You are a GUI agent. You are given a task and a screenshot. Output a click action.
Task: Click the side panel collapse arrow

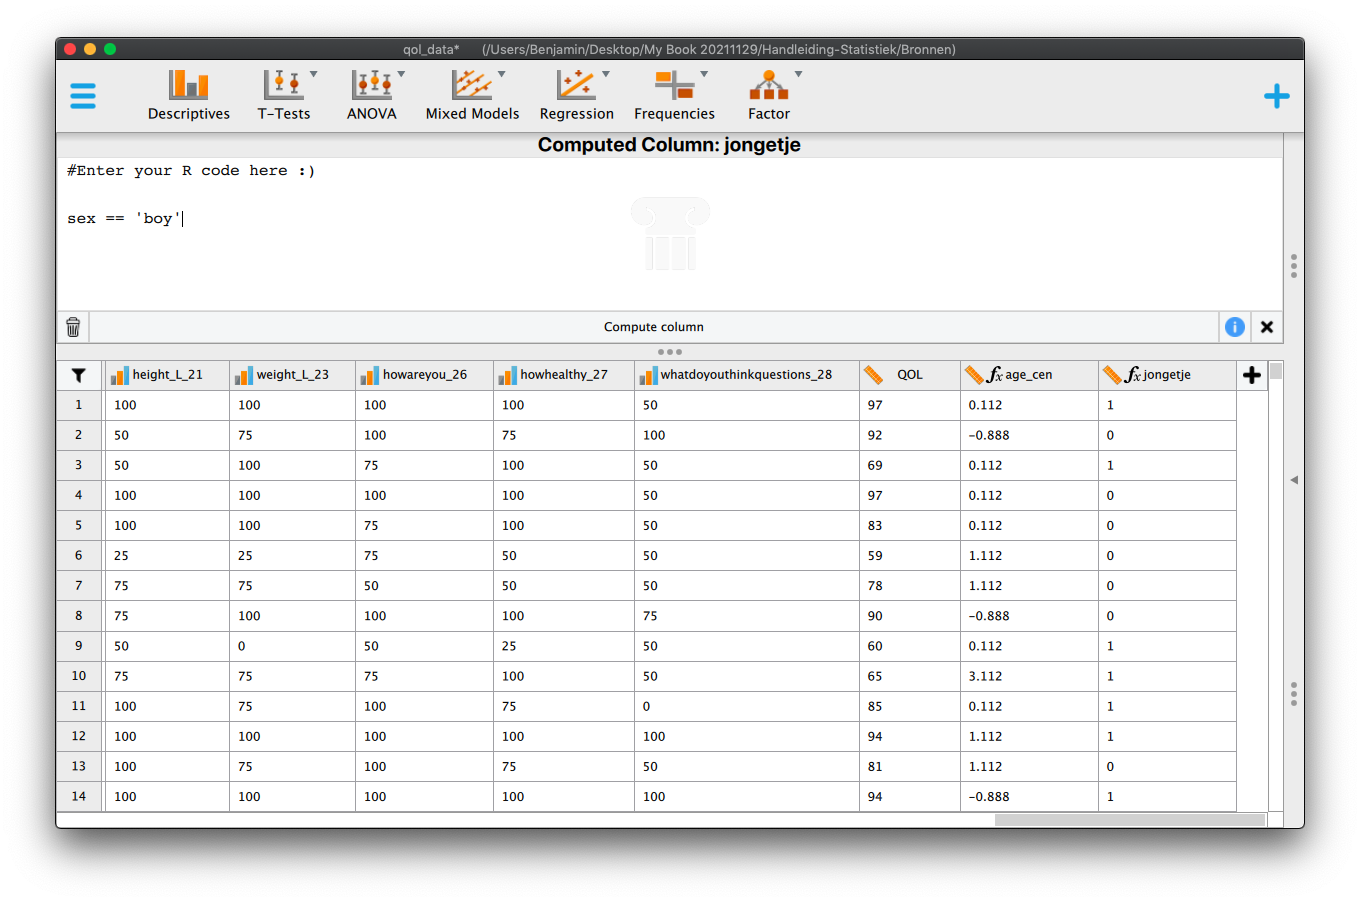[1294, 480]
